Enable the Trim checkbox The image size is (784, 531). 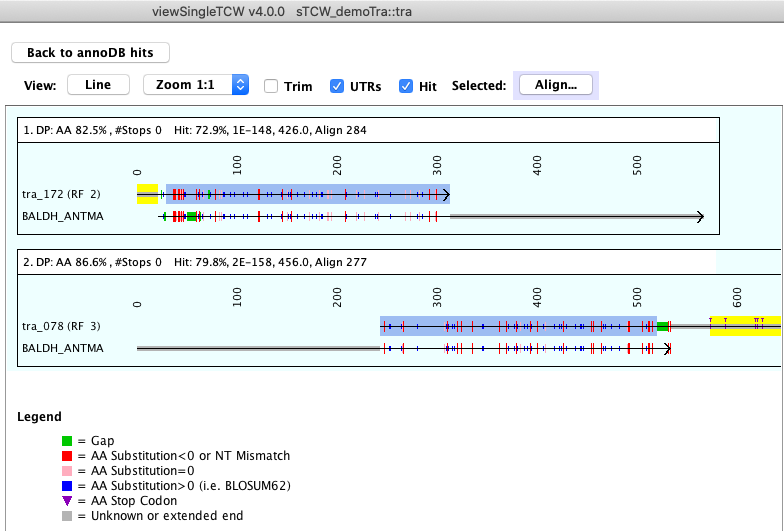point(271,86)
